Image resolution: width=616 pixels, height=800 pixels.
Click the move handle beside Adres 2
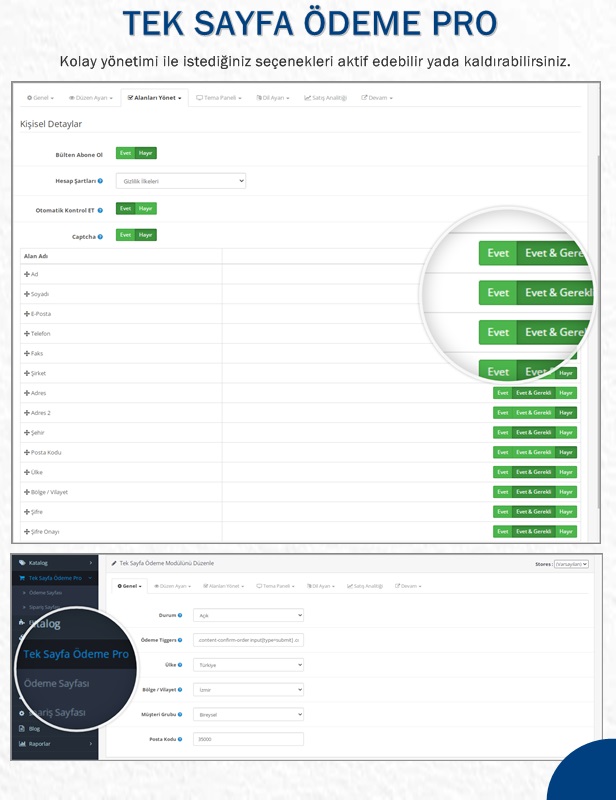27,413
